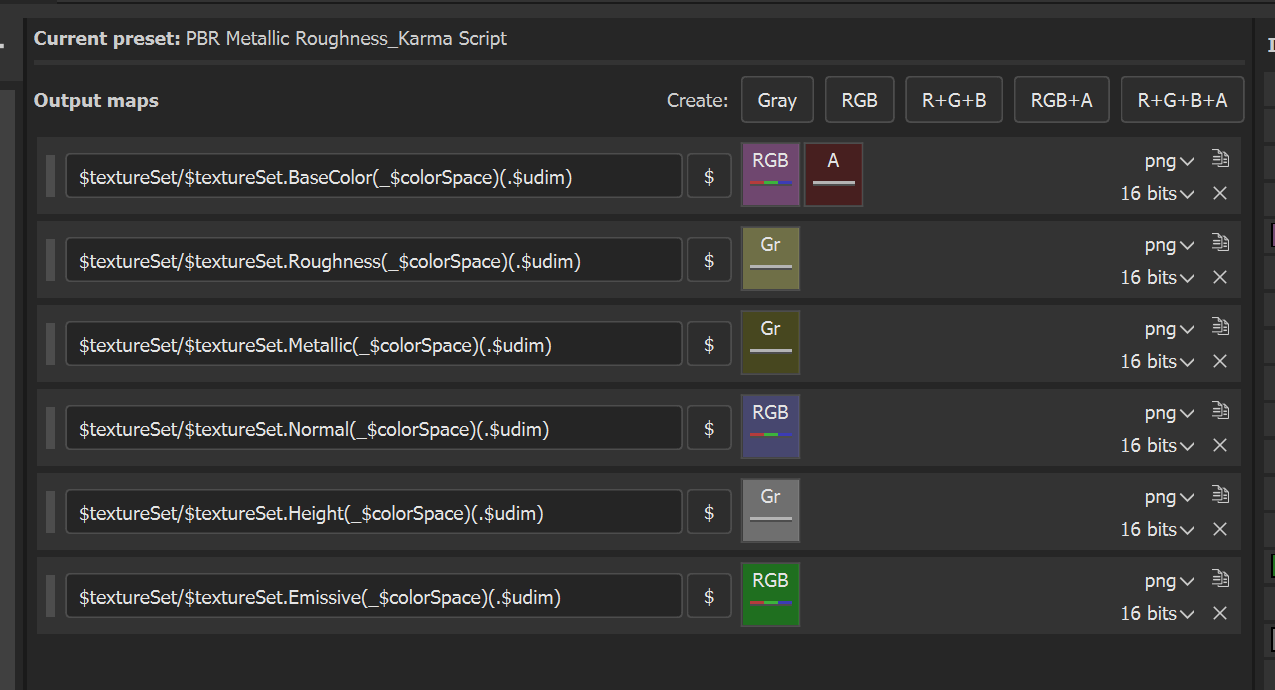Edit the Emissive filename pattern text
This screenshot has width=1275, height=690.
click(373, 595)
